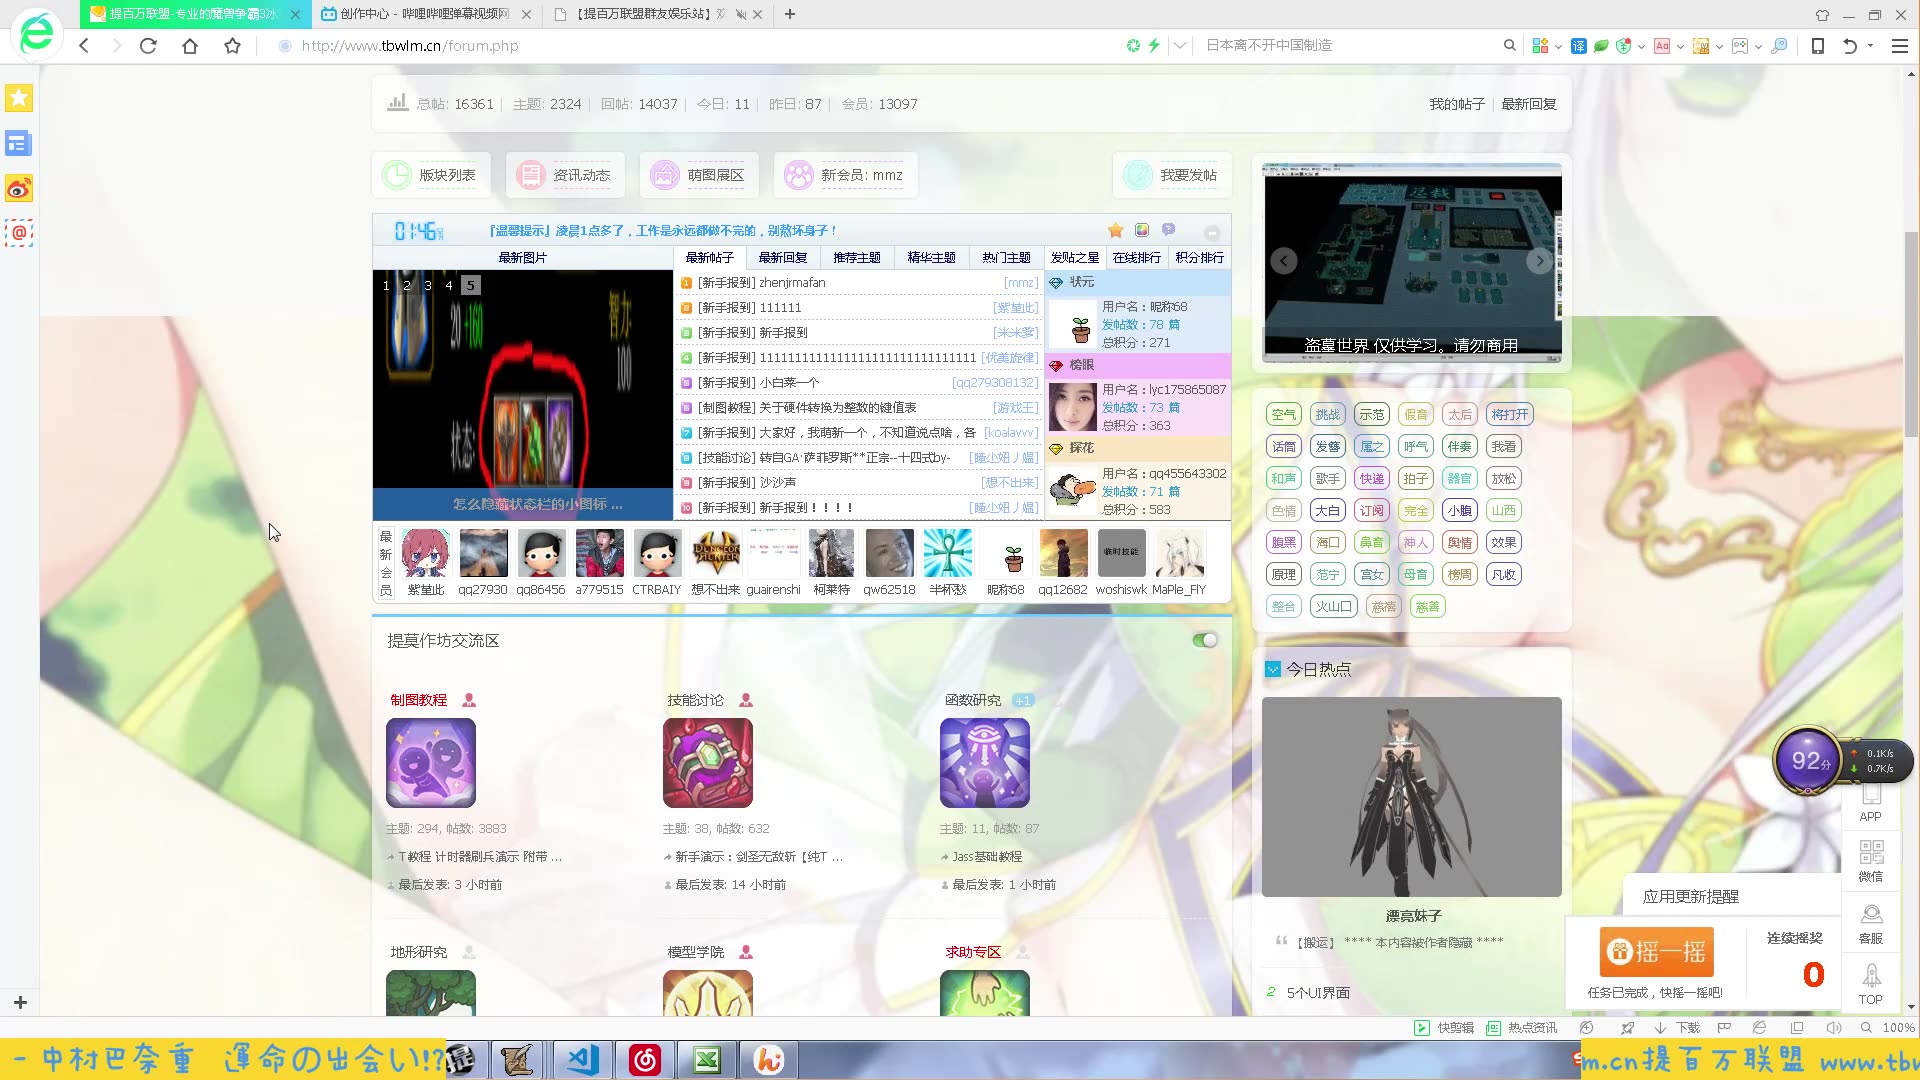Click the 漂亮妹子 model thumbnail
Viewport: 1920px width, 1080px height.
pyautogui.click(x=1411, y=797)
